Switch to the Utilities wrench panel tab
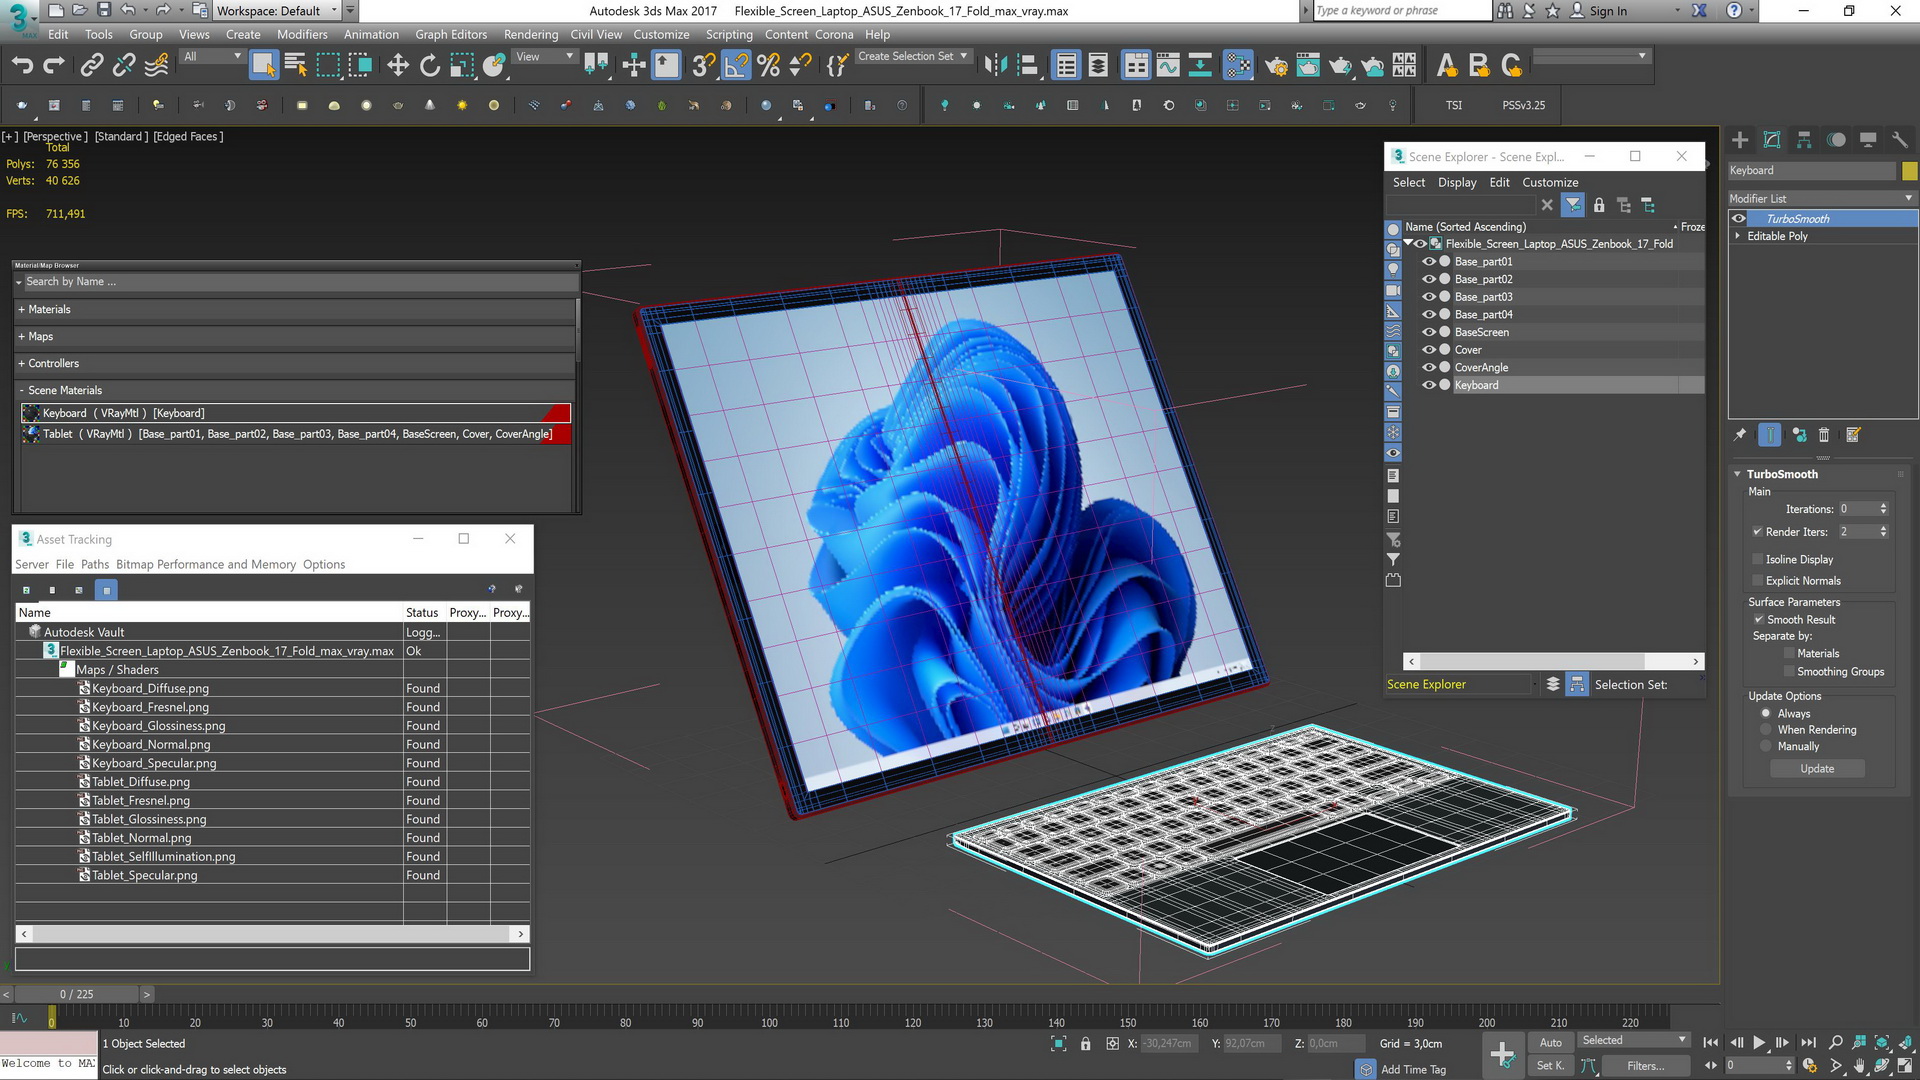Viewport: 1920px width, 1080px height. (x=1900, y=140)
